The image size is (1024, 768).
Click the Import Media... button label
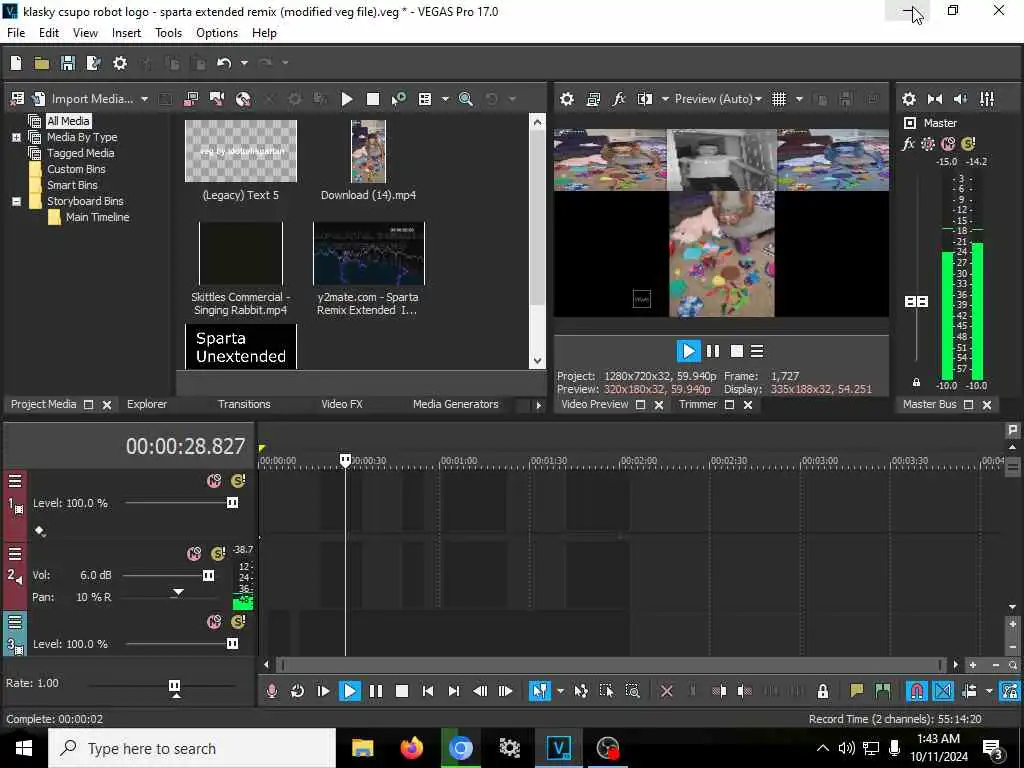tap(92, 99)
